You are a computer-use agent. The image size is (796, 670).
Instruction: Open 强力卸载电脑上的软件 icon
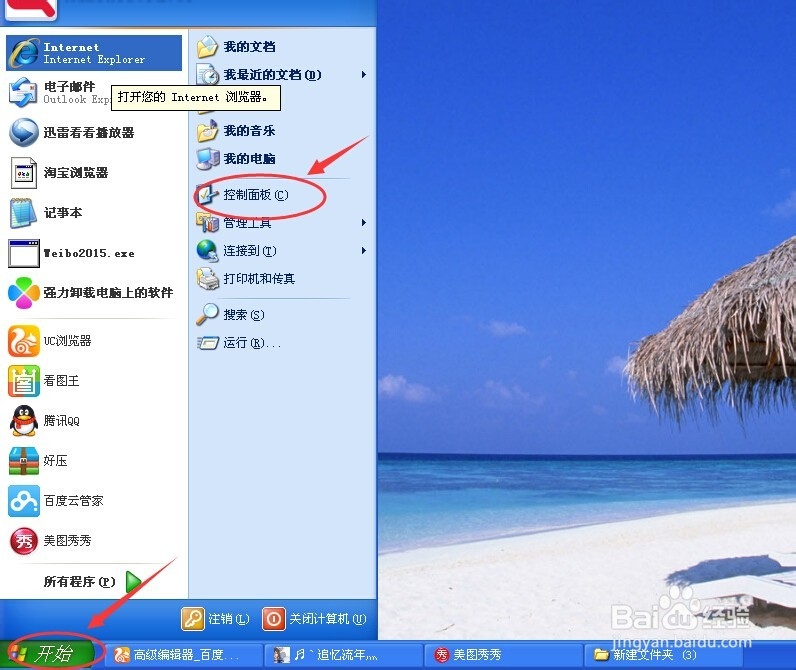coord(23,292)
